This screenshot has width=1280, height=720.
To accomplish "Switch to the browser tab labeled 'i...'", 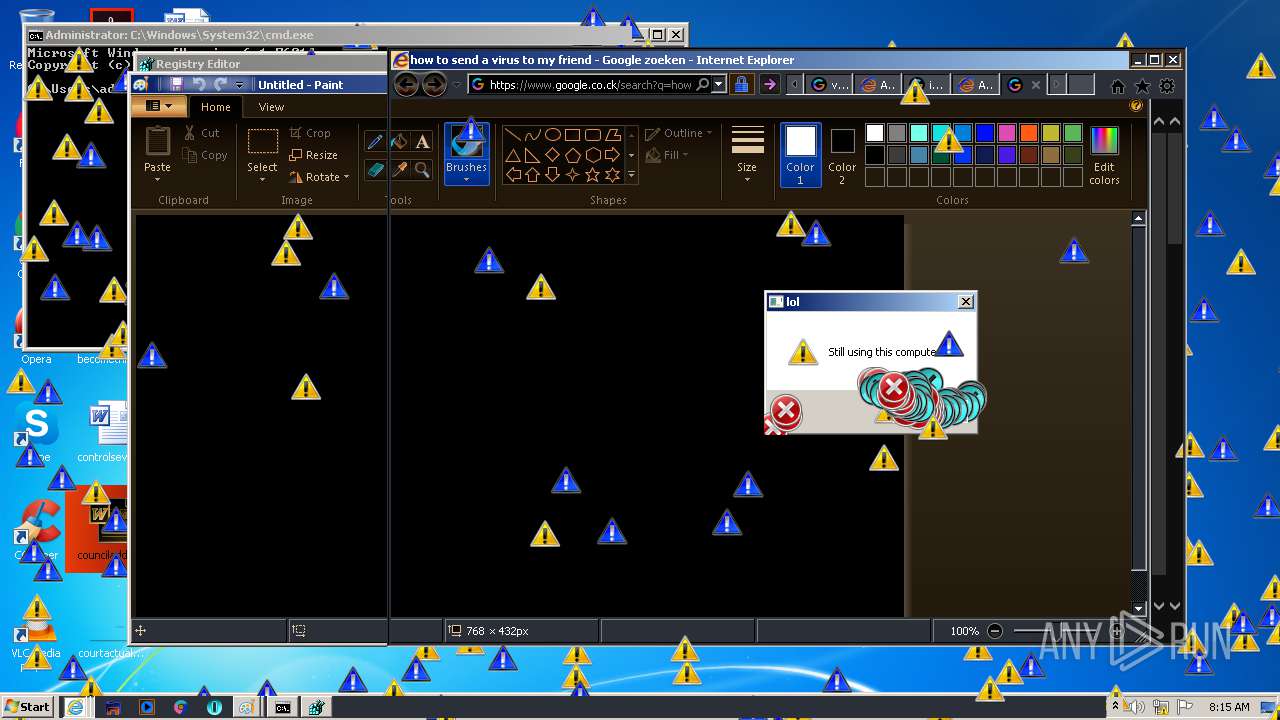I will coord(926,85).
